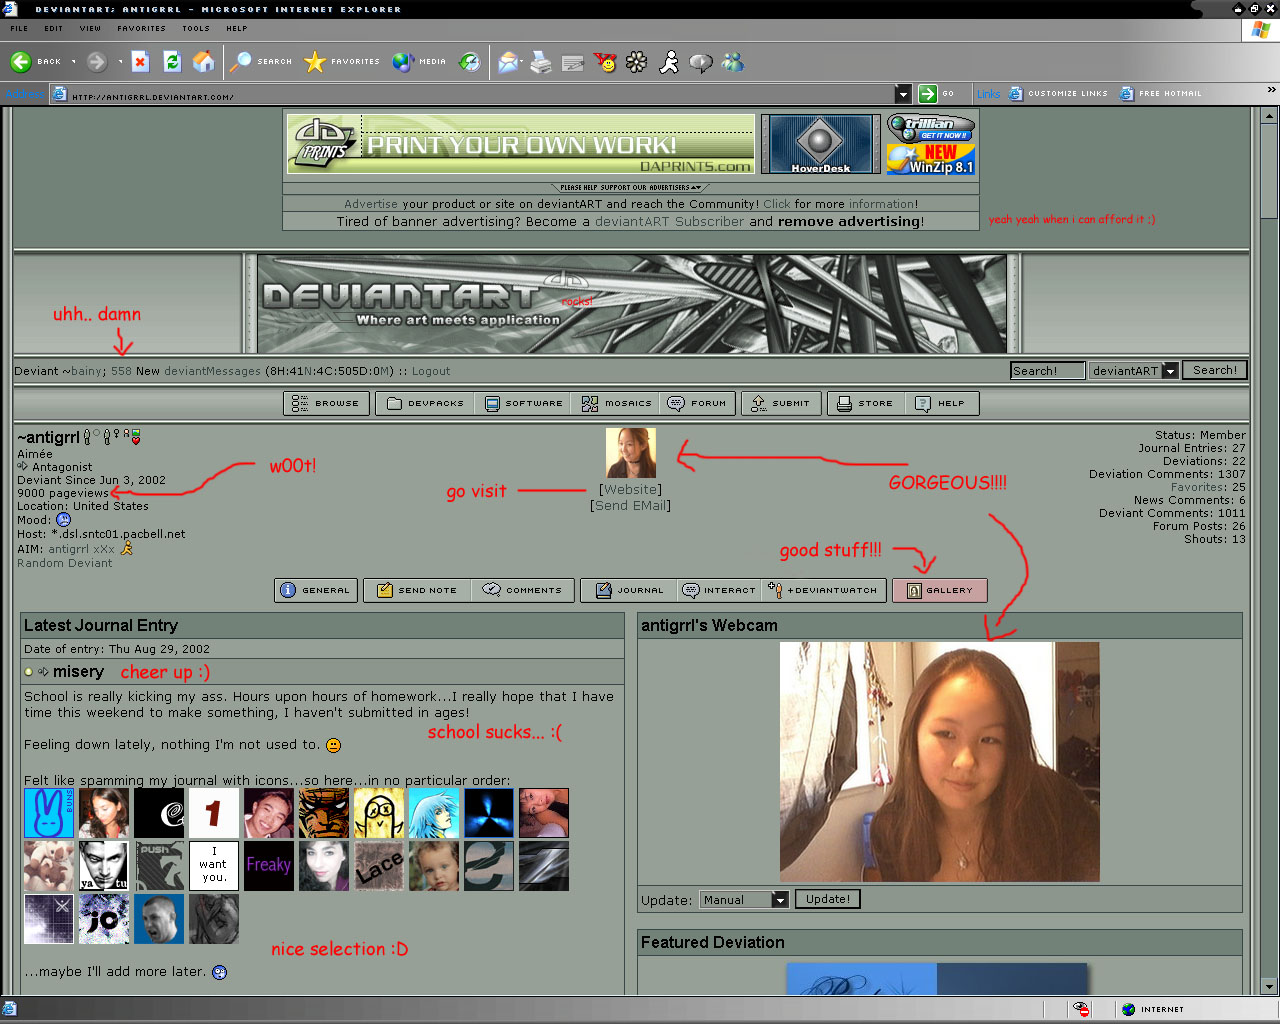Click the Mail envelope toolbar icon
The height and width of the screenshot is (1024, 1280).
(509, 63)
